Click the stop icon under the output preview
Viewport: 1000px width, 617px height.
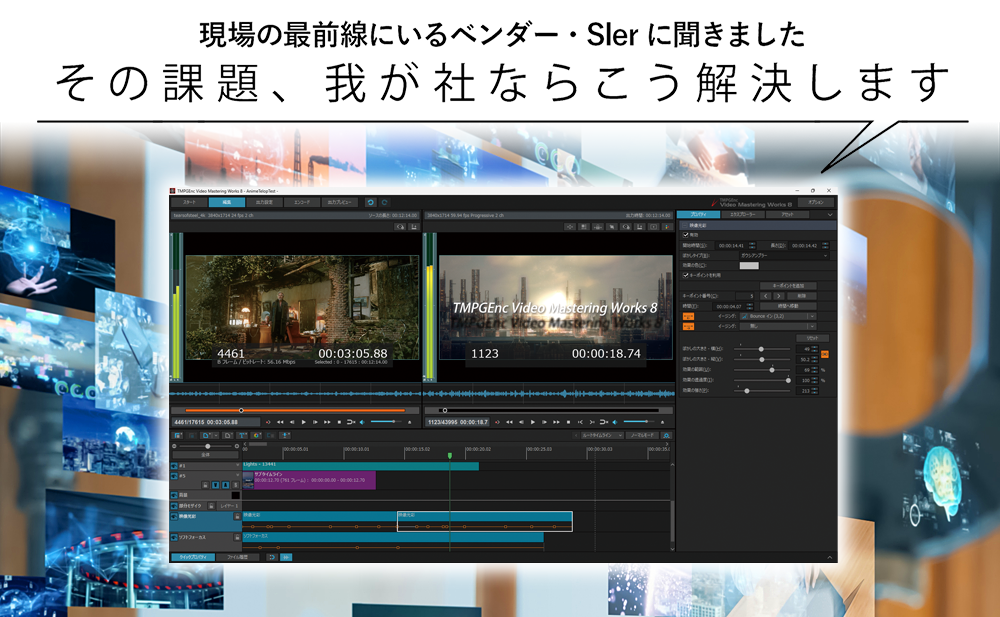pos(568,421)
